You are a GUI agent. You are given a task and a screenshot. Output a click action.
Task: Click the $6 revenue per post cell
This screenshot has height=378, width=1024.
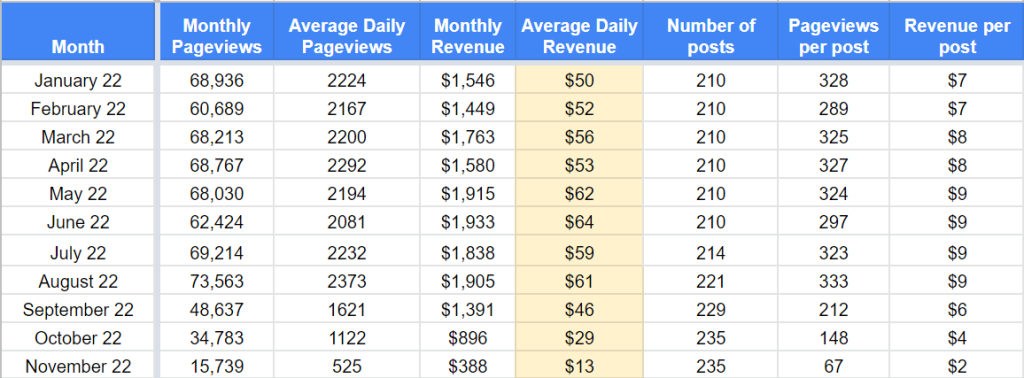957,309
